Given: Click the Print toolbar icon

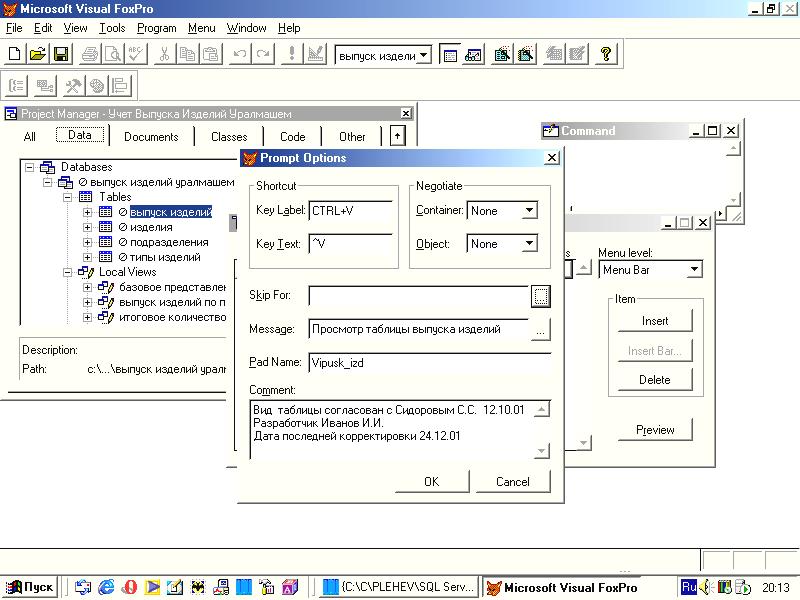Looking at the screenshot, I should (x=90, y=54).
